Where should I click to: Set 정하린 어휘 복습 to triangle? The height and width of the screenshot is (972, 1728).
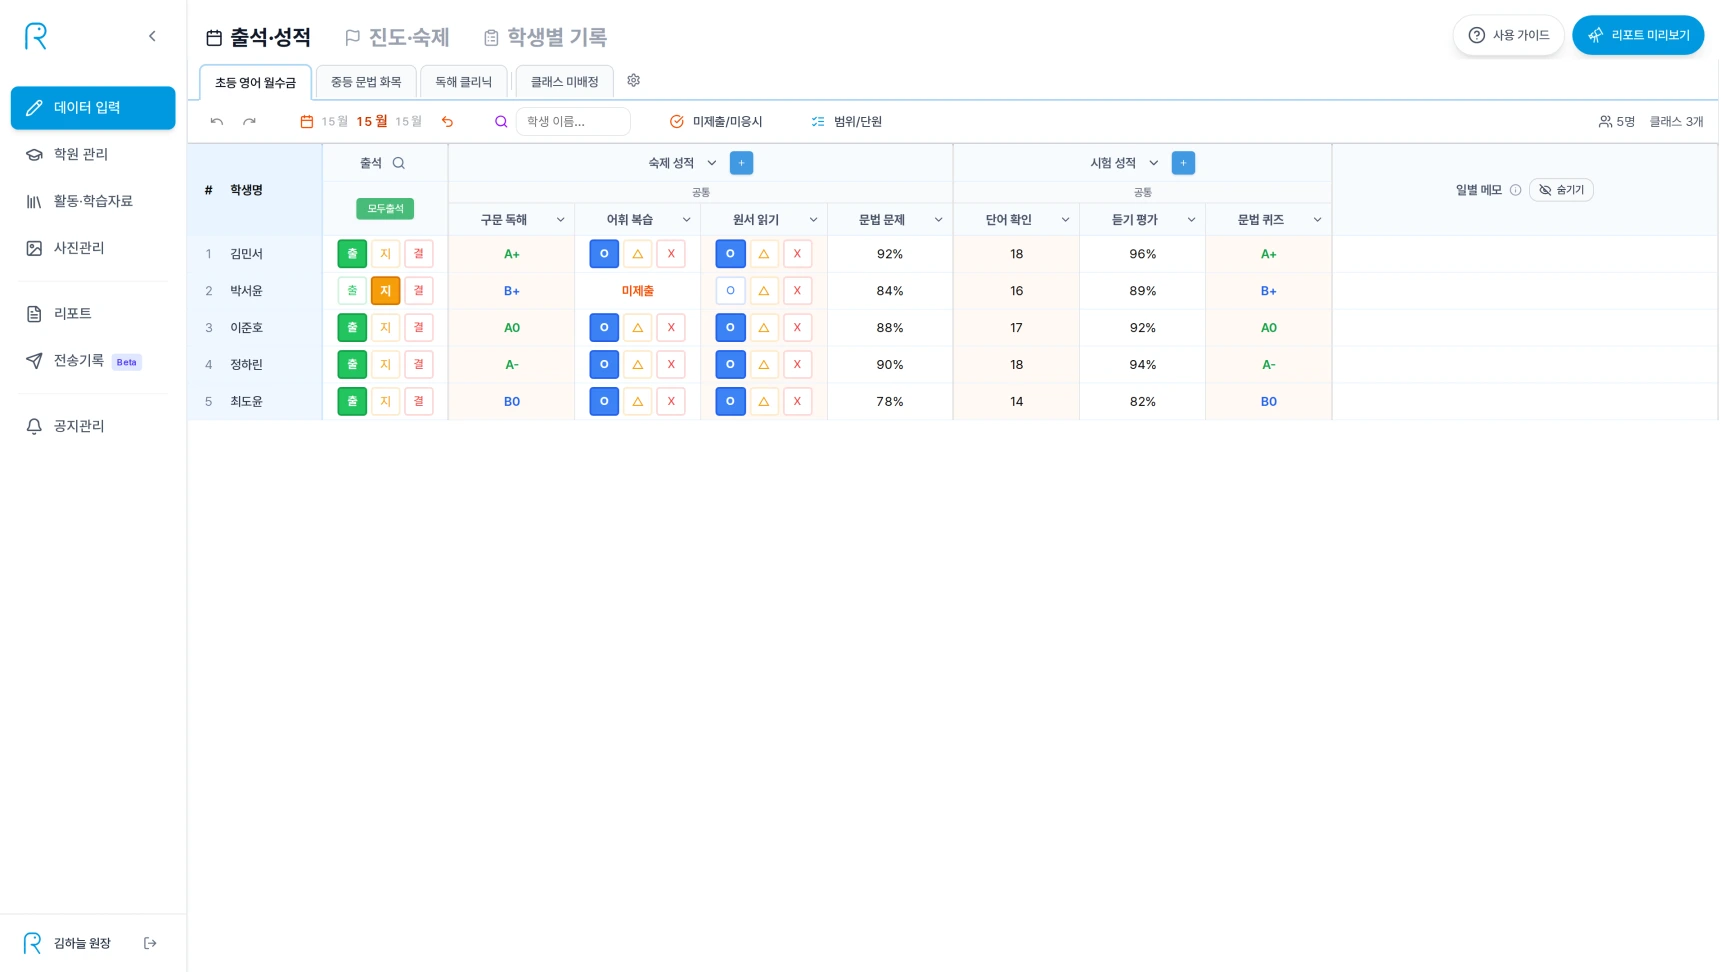click(x=637, y=365)
